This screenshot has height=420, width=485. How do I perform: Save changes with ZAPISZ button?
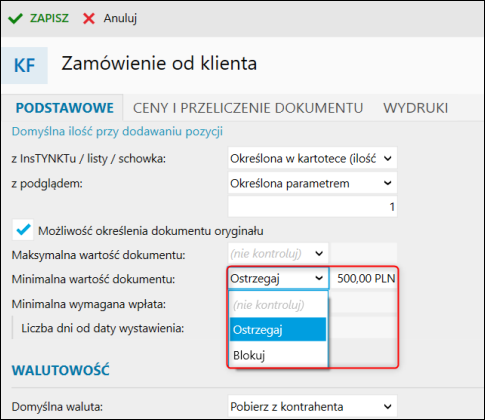tap(38, 18)
